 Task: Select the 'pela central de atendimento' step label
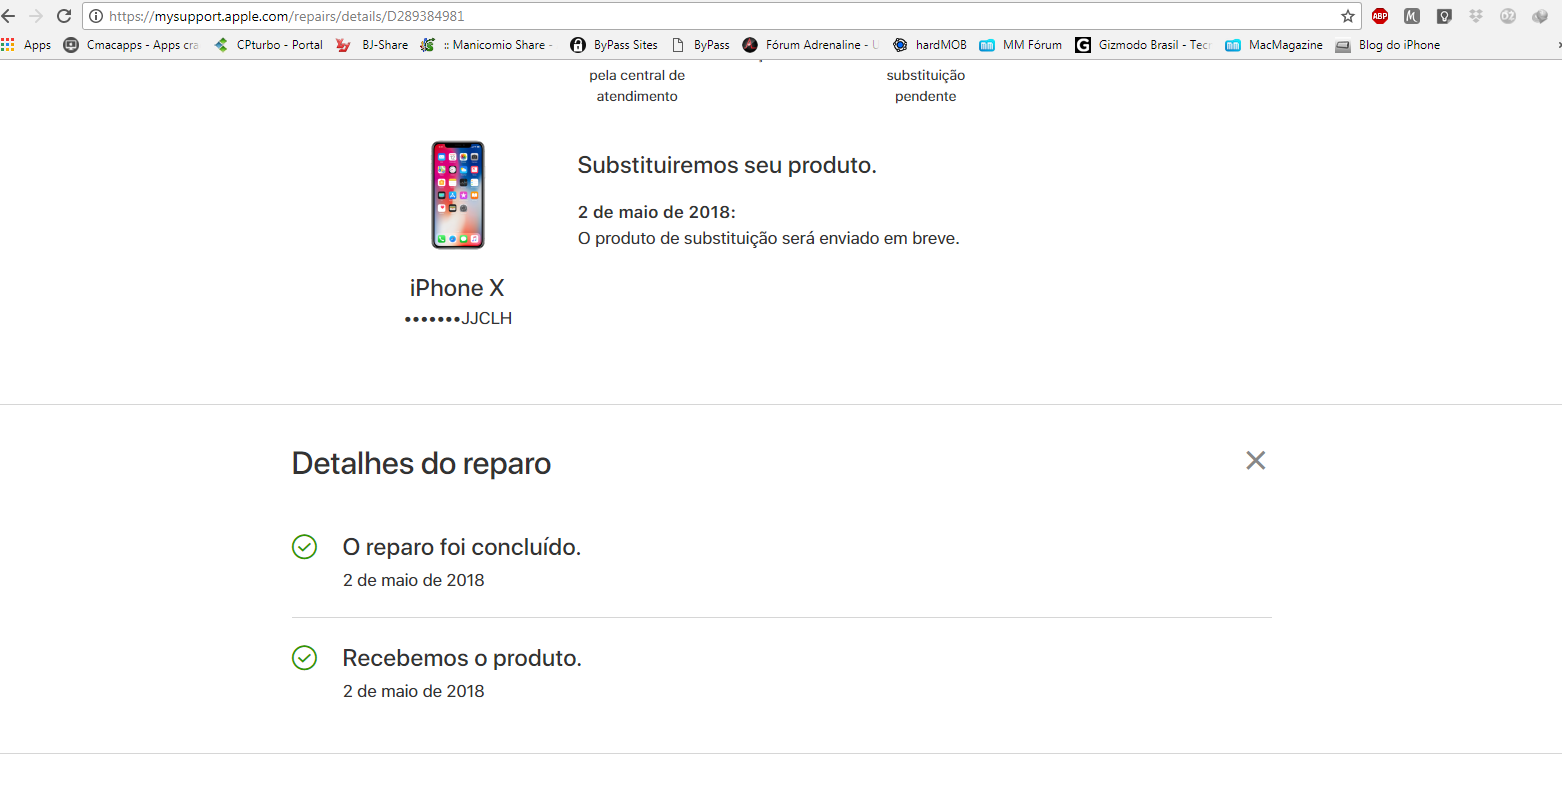(637, 86)
